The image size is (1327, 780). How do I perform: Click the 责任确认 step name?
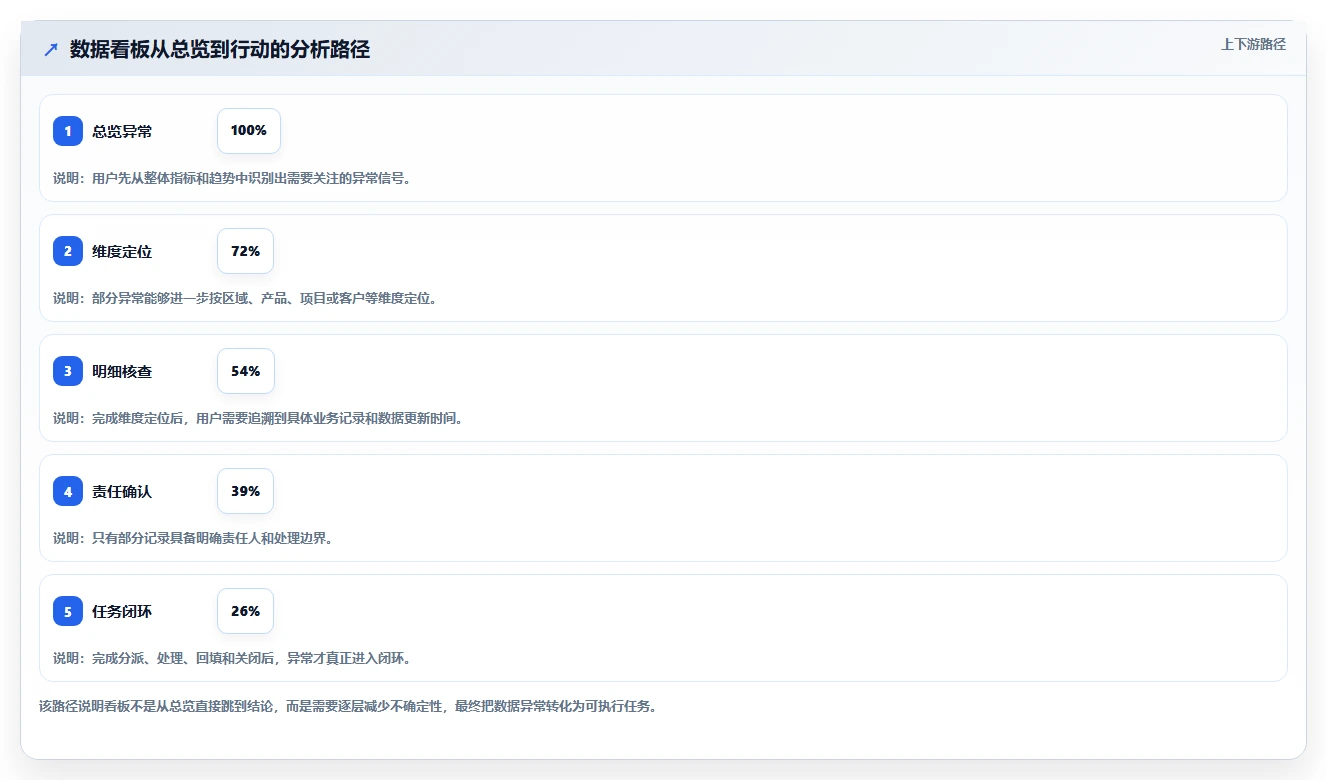(x=122, y=491)
